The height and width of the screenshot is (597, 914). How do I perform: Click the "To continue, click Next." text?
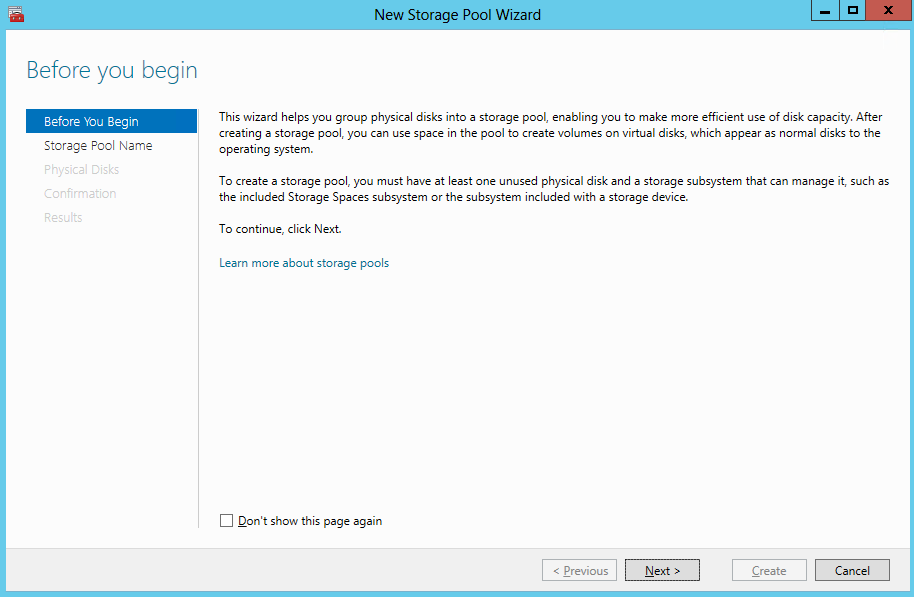pos(280,229)
